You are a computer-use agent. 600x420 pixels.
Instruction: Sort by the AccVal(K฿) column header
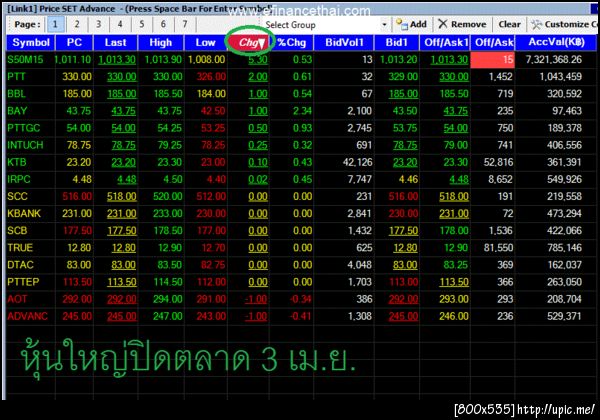[x=556, y=42]
